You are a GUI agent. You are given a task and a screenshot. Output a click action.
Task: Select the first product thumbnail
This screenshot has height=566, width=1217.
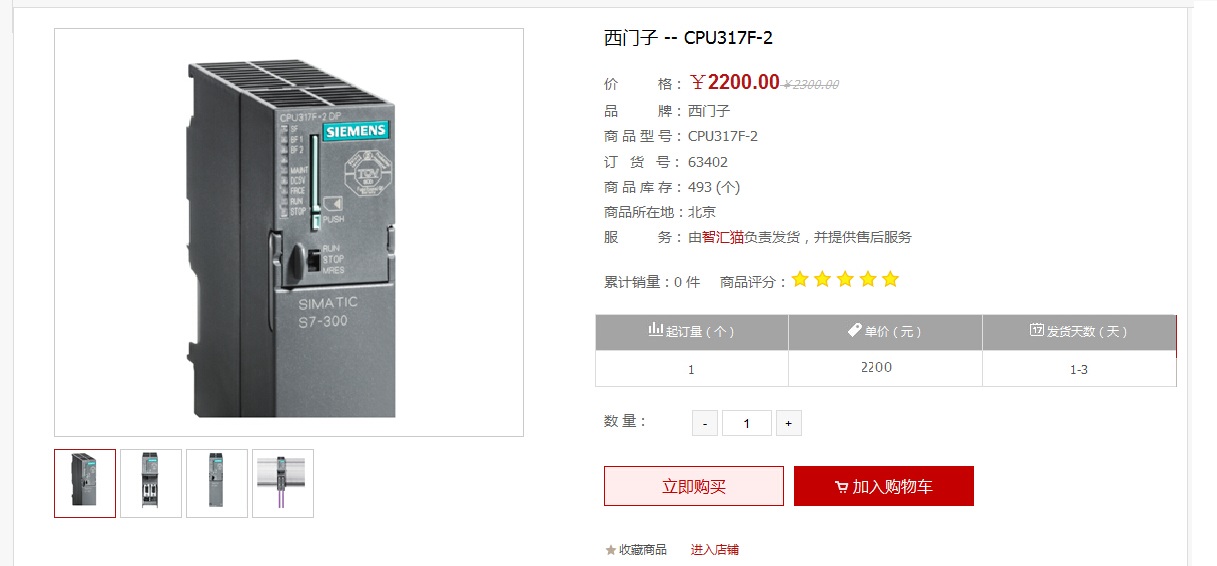tap(85, 483)
